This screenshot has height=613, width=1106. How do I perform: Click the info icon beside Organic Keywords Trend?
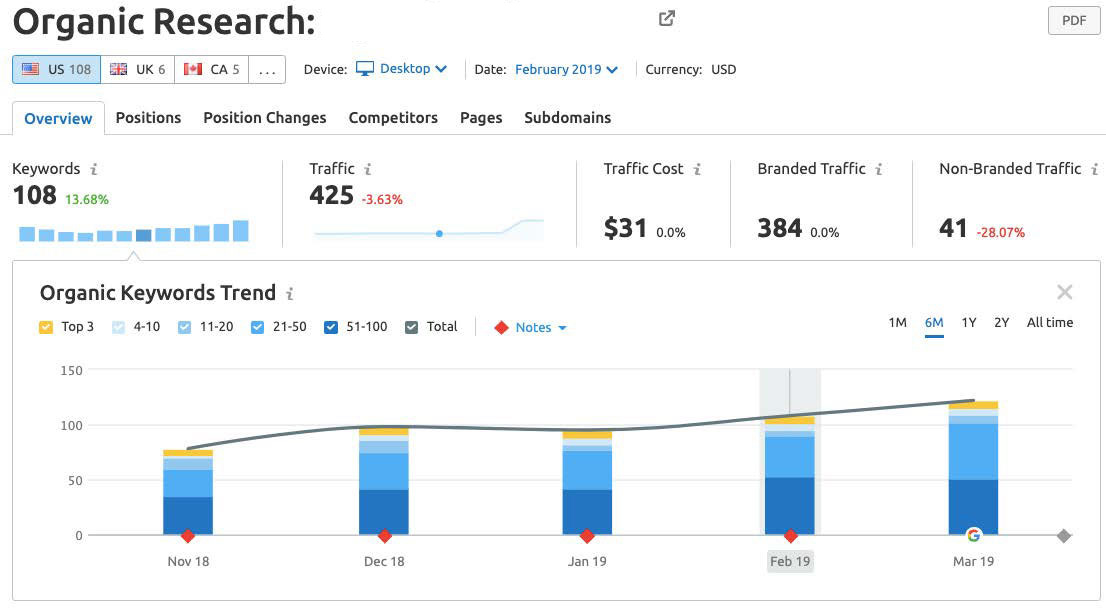[290, 294]
